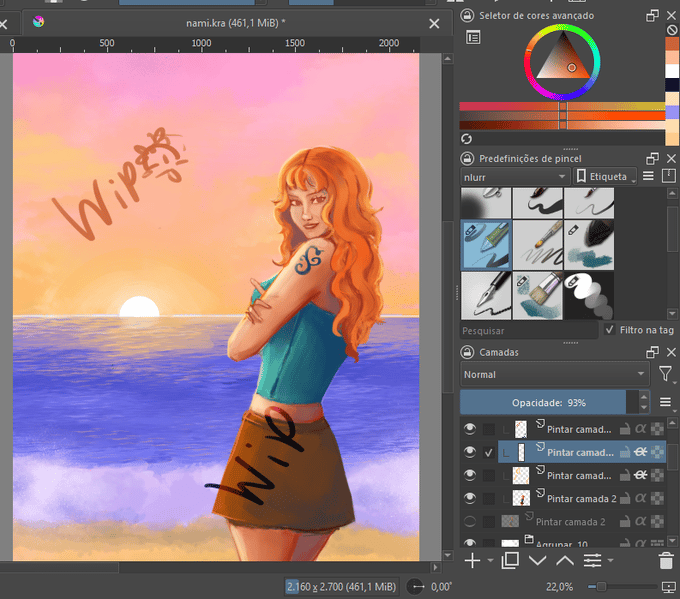Select the teal textured smudge brush preset
Screen dimensions: 680x599
[589, 245]
